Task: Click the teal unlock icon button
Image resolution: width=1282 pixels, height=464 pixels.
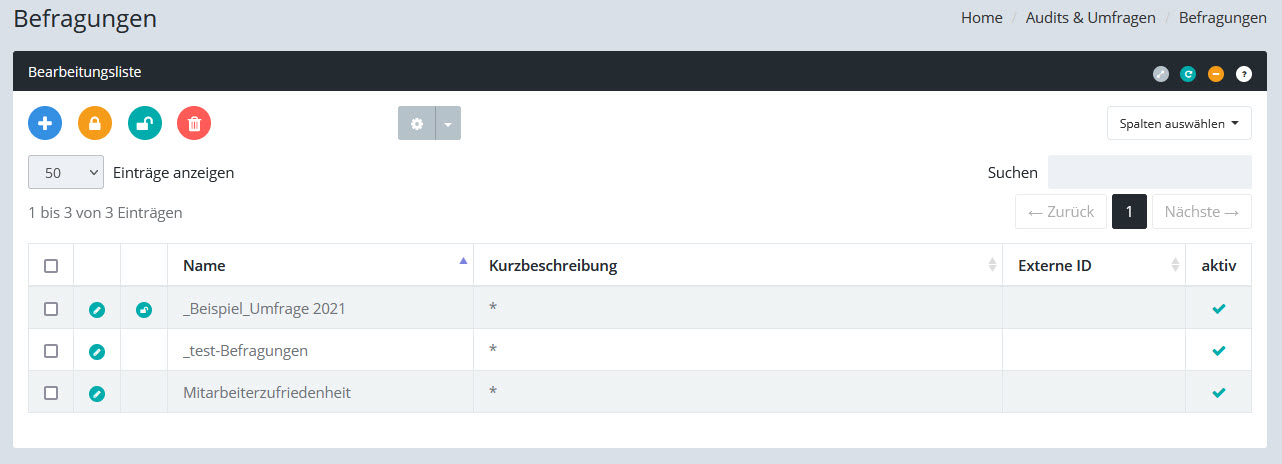Action: point(145,123)
